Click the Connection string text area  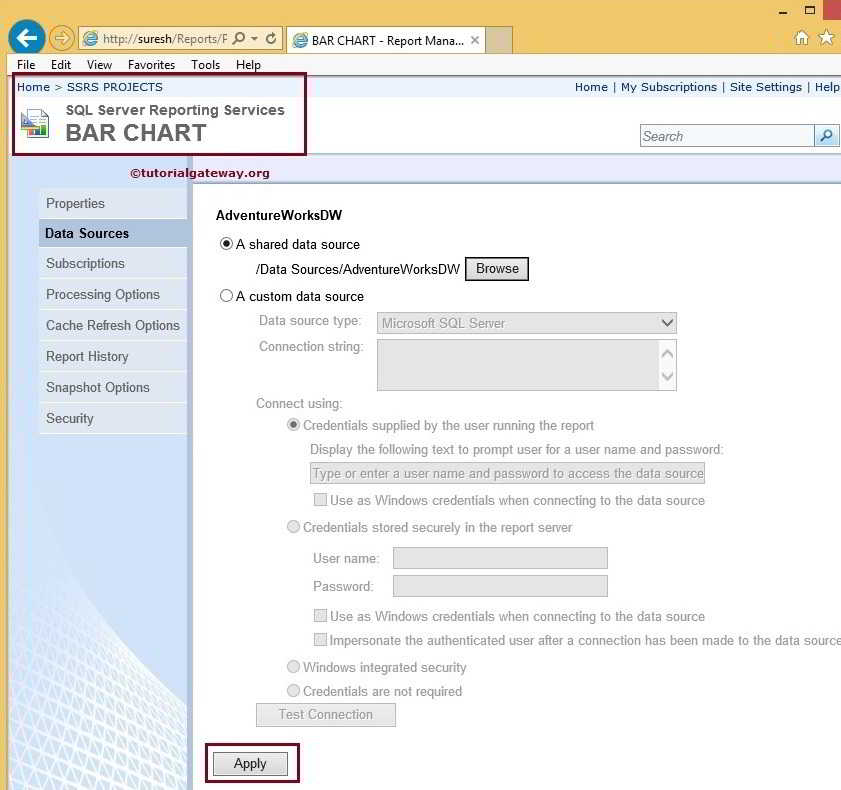518,365
